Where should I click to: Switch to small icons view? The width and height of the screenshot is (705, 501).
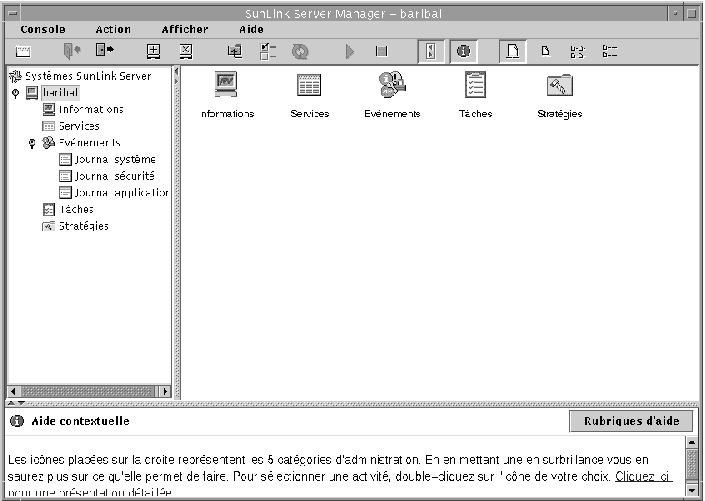tap(545, 51)
